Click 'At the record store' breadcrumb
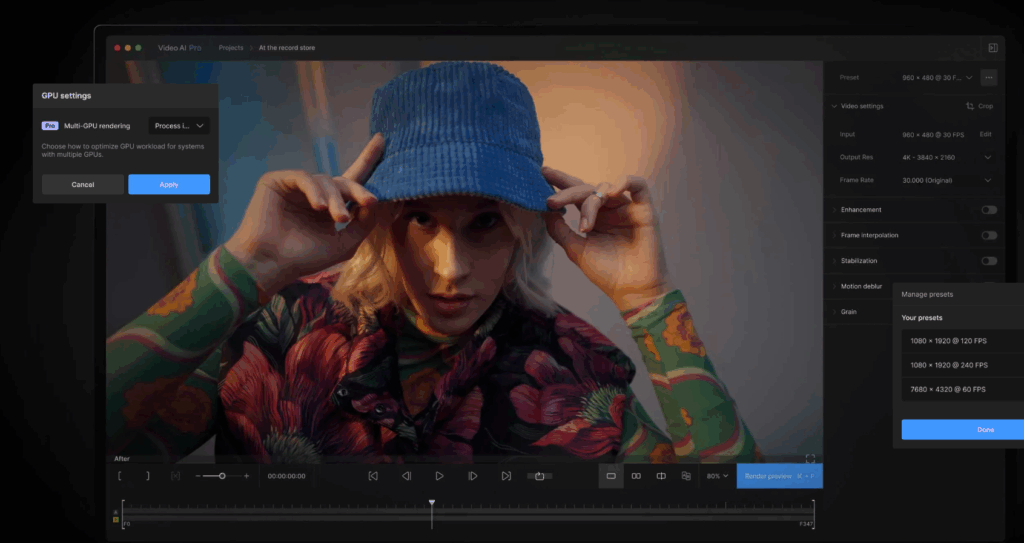This screenshot has width=1024, height=543. [287, 48]
